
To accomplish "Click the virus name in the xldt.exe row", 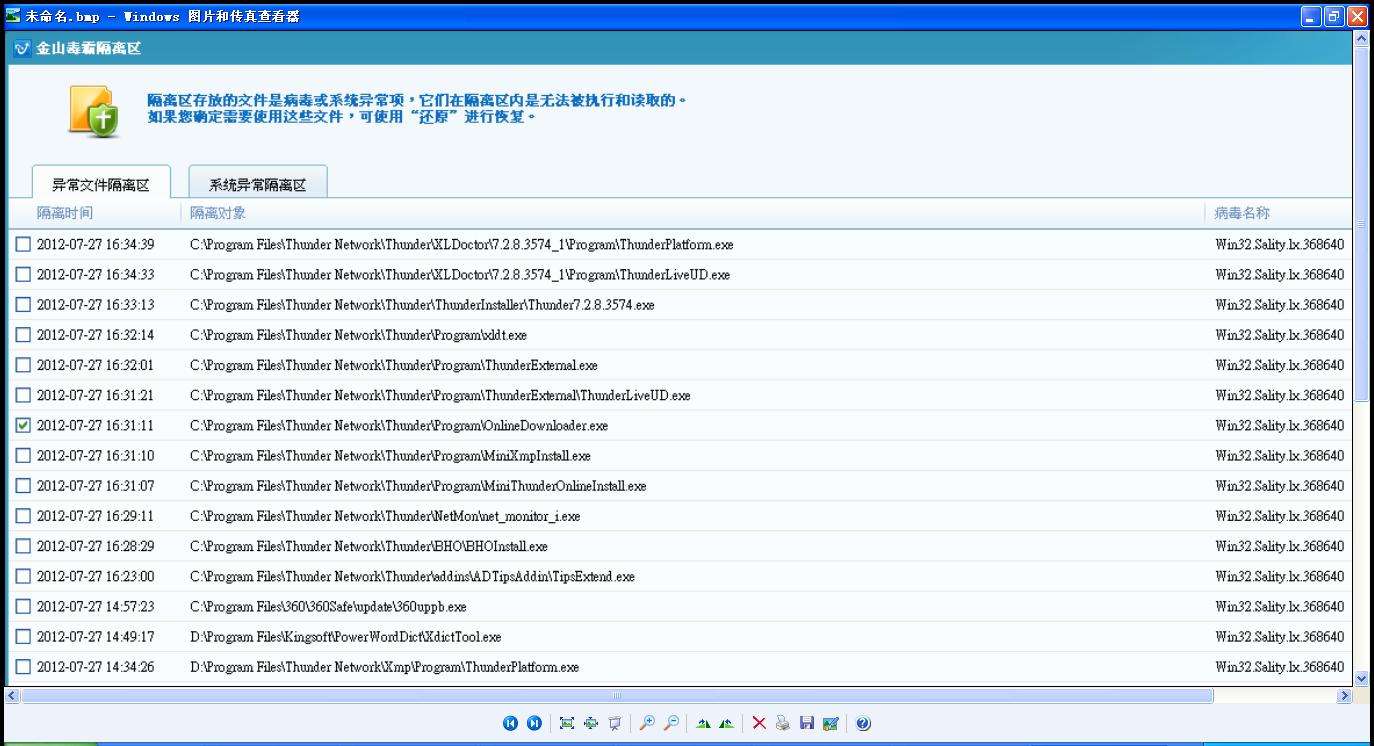I will tap(1280, 335).
